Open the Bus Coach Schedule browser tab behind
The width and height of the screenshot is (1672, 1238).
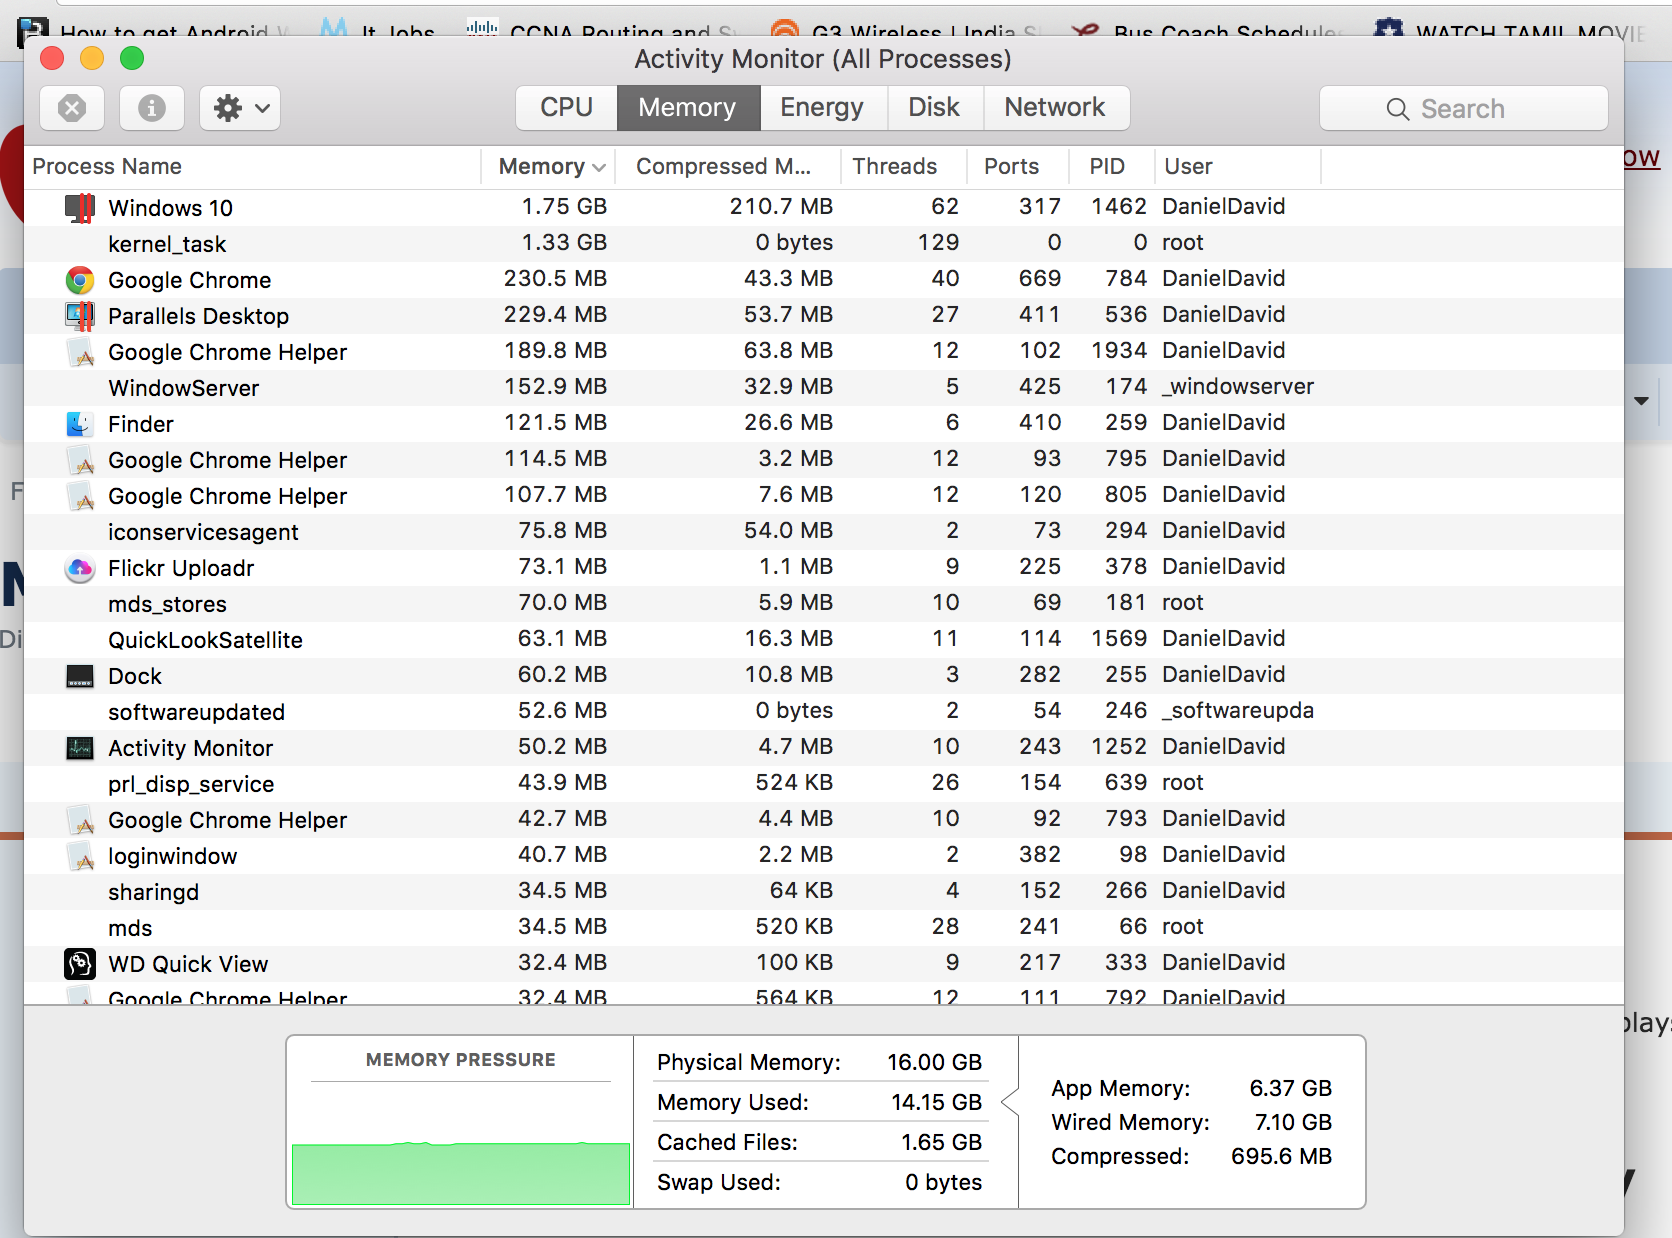[1207, 30]
